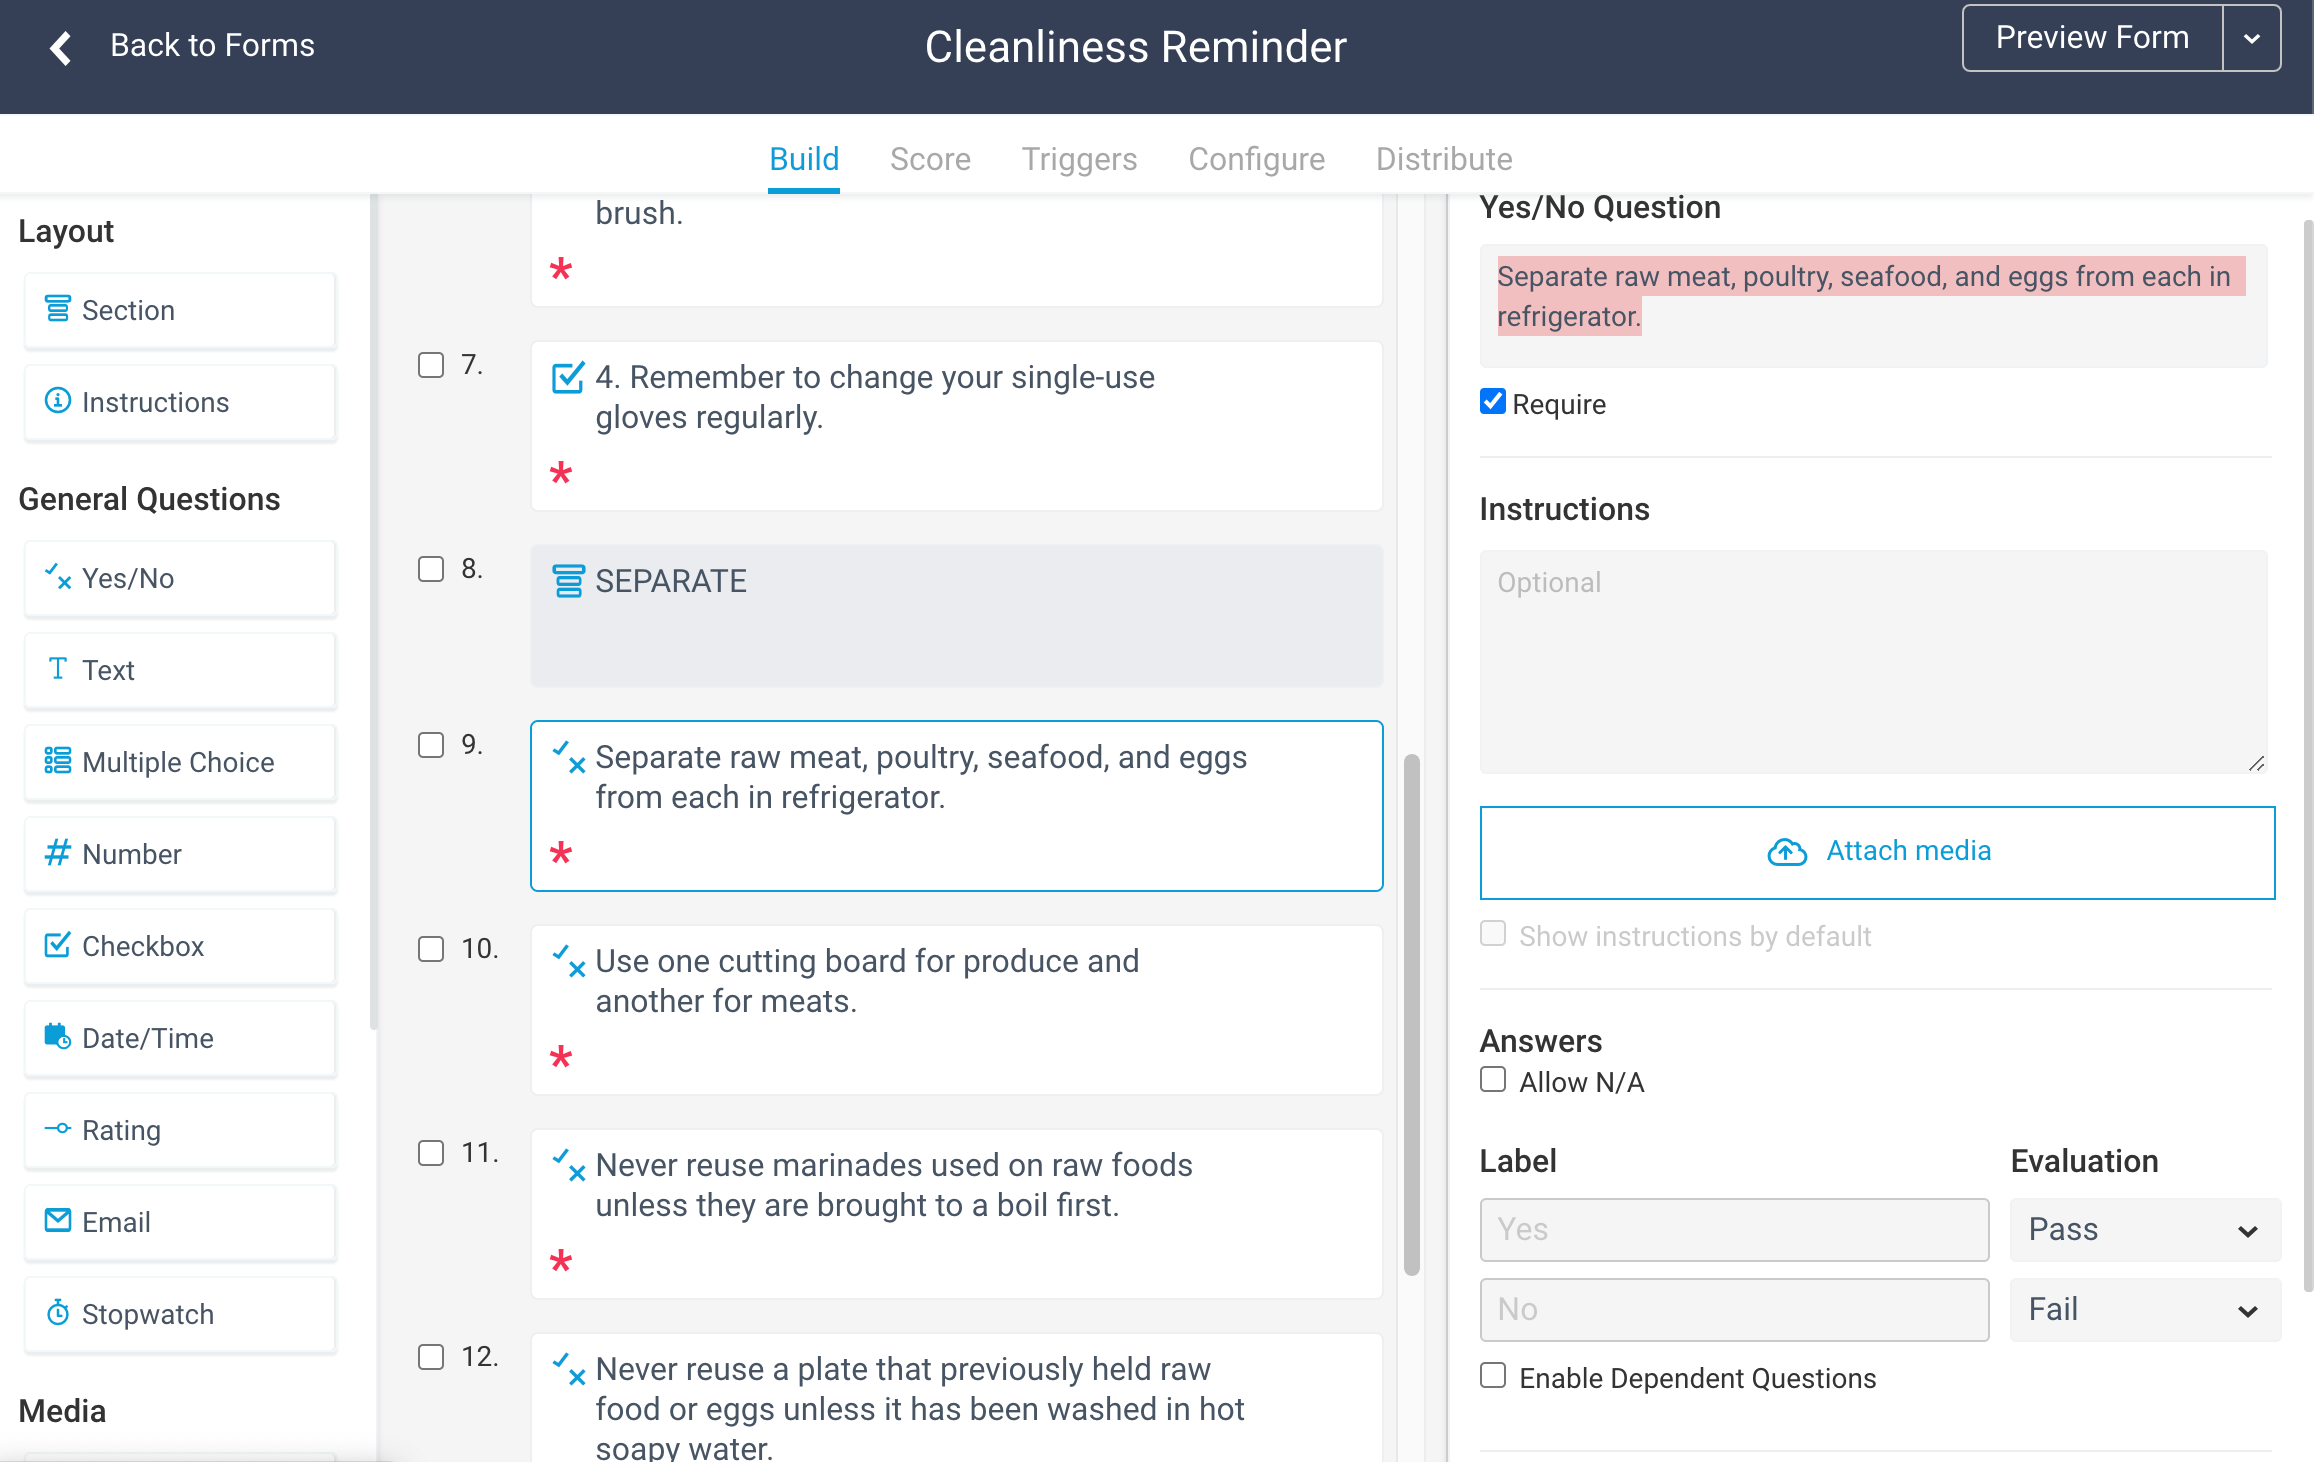Click the Back to Forms arrow icon

(x=61, y=47)
